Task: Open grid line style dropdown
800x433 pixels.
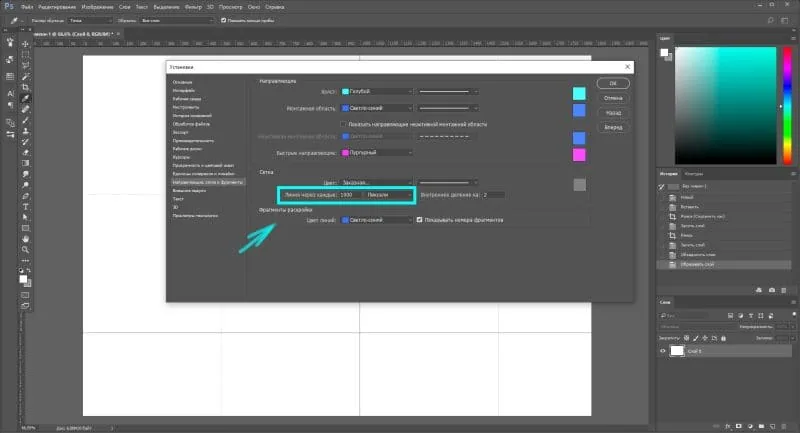Action: pos(448,182)
